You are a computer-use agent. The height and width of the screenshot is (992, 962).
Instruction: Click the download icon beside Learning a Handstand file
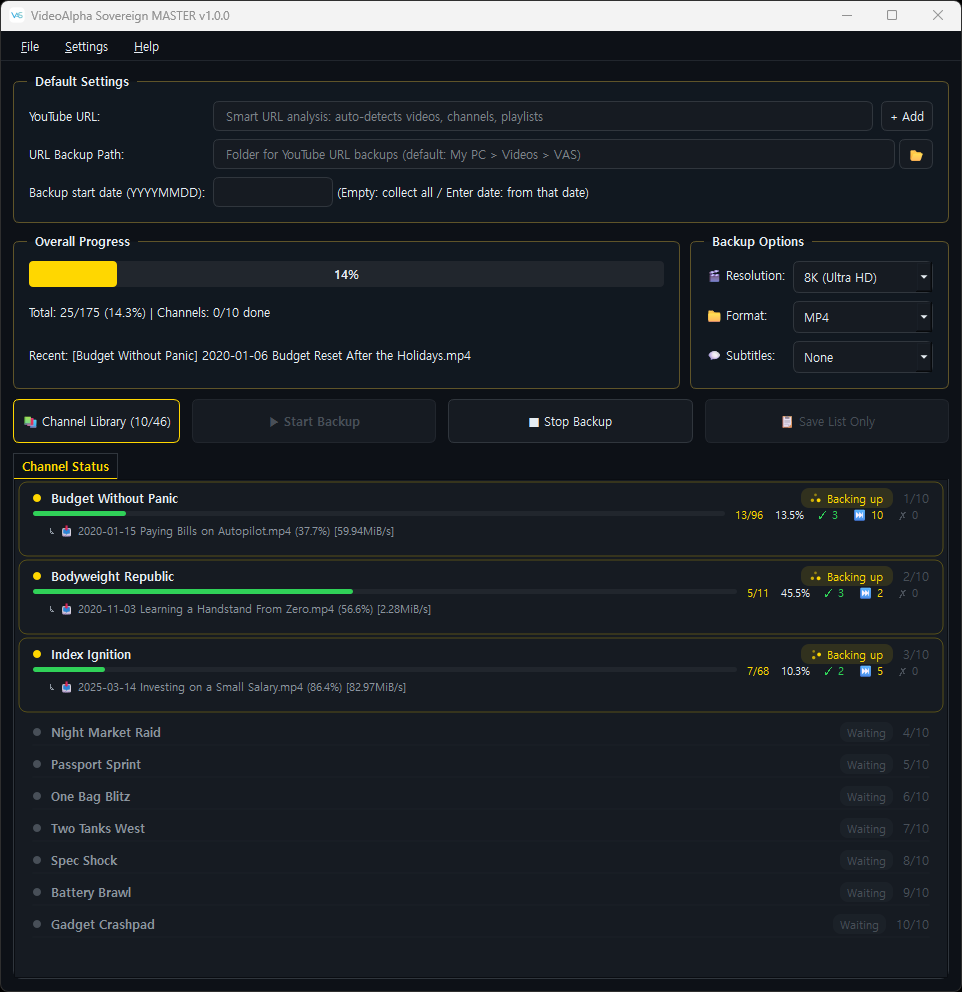click(66, 609)
